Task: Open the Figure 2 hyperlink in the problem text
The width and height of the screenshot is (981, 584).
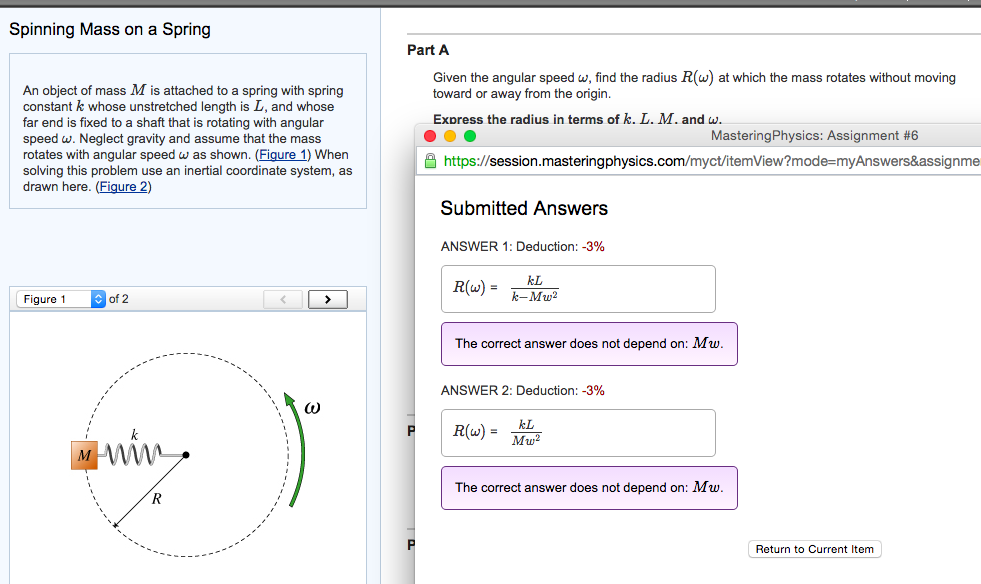Action: pyautogui.click(x=123, y=186)
